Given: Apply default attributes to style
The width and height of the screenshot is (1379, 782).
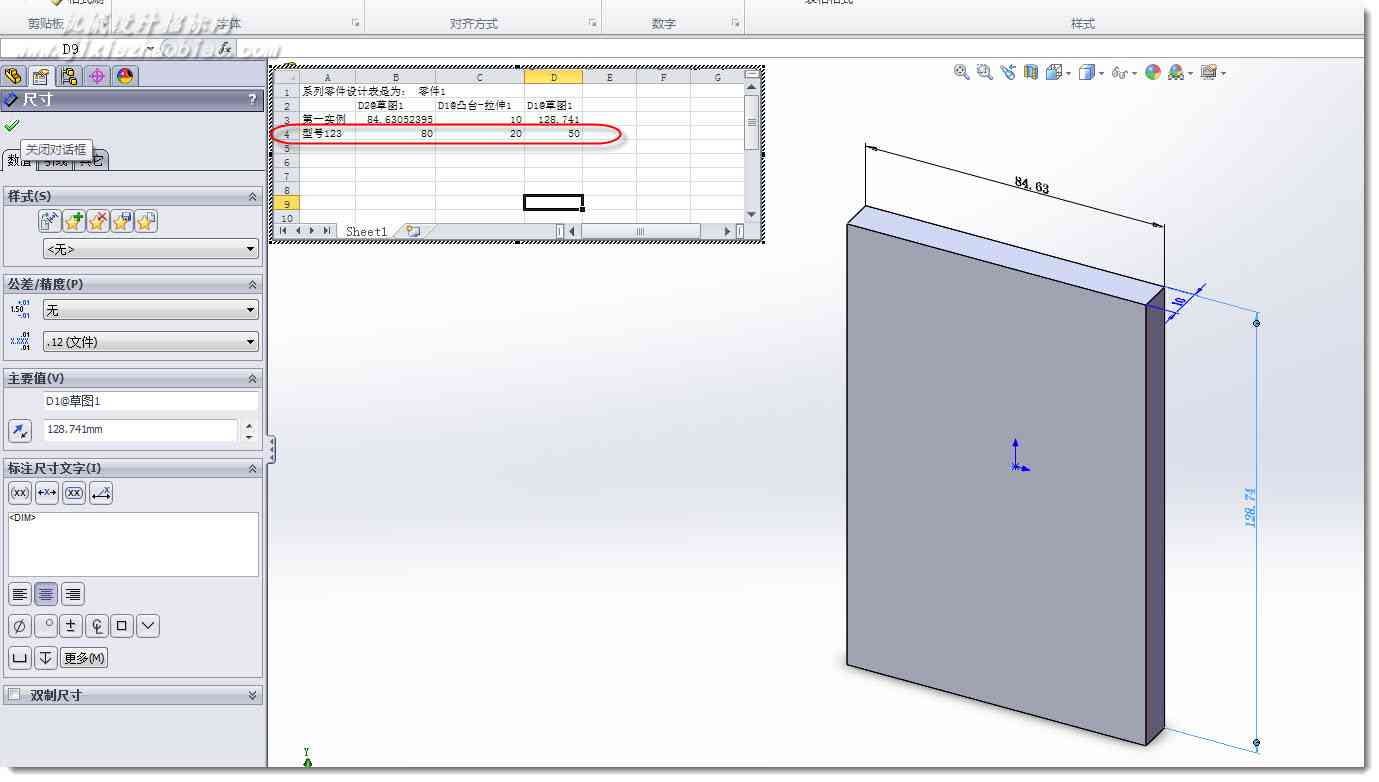Looking at the screenshot, I should click(50, 221).
